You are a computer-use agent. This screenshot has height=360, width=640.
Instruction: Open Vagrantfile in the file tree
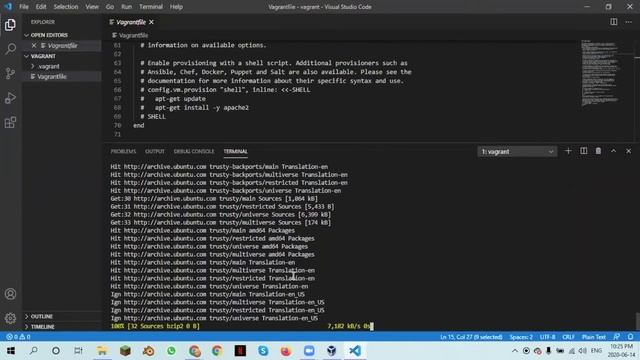tap(52, 76)
